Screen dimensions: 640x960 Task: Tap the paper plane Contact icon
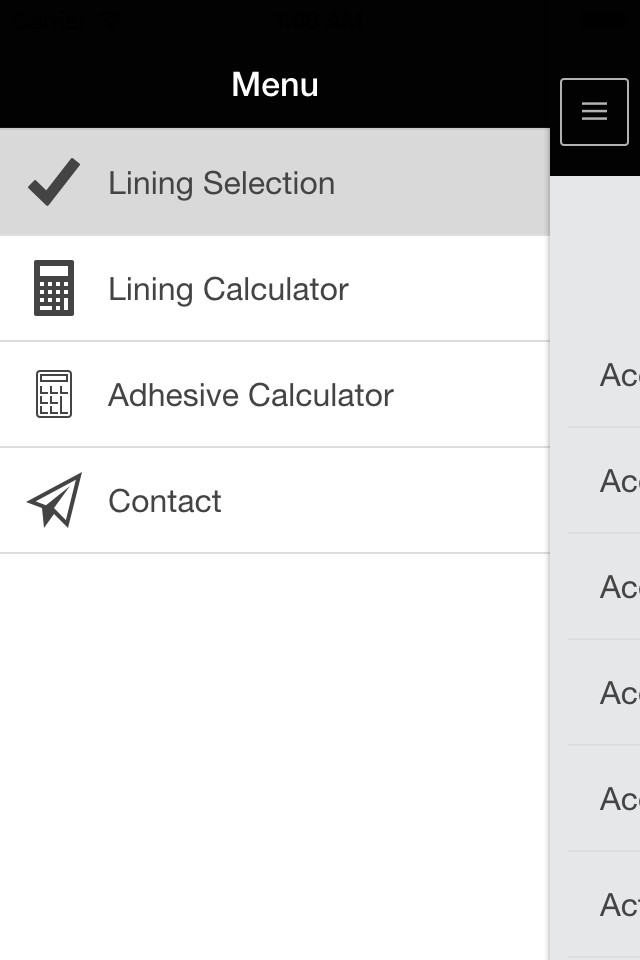[55, 500]
